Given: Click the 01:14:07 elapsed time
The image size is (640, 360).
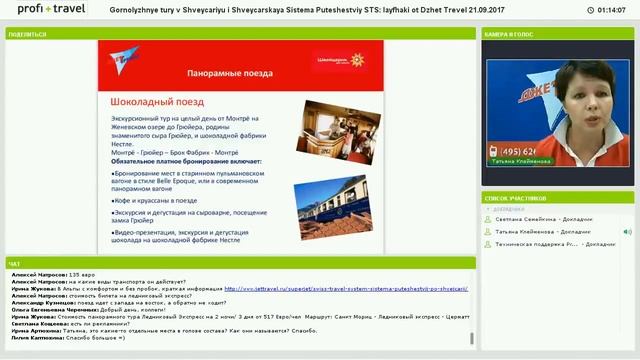Looking at the screenshot, I should pos(611,10).
